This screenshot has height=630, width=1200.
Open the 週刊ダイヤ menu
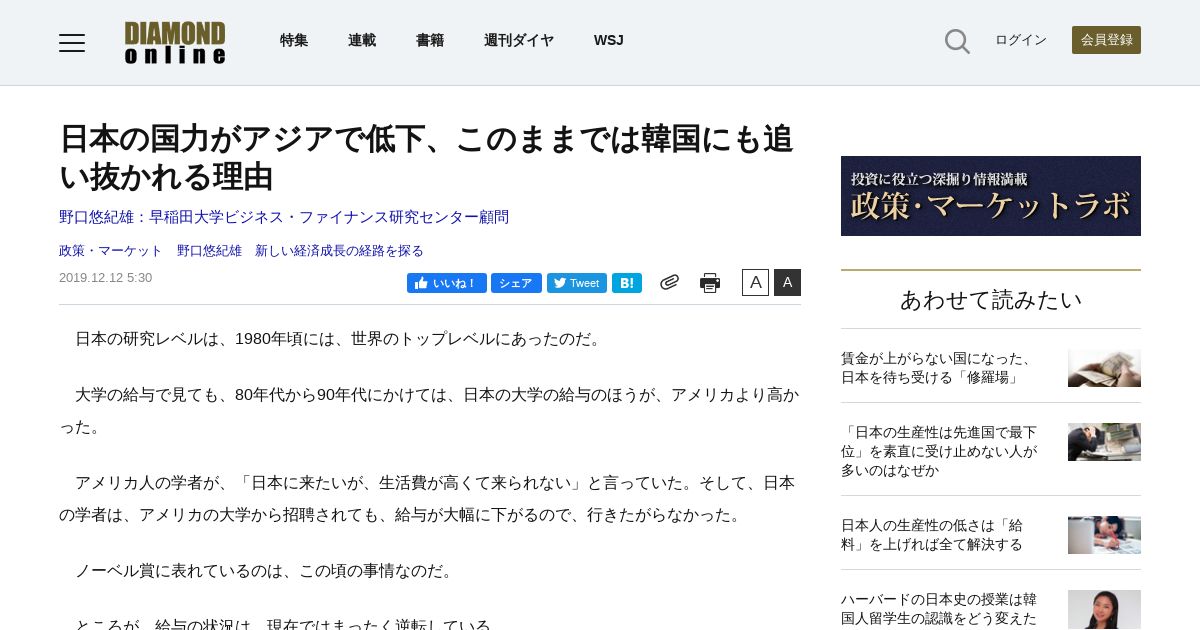[x=519, y=41]
